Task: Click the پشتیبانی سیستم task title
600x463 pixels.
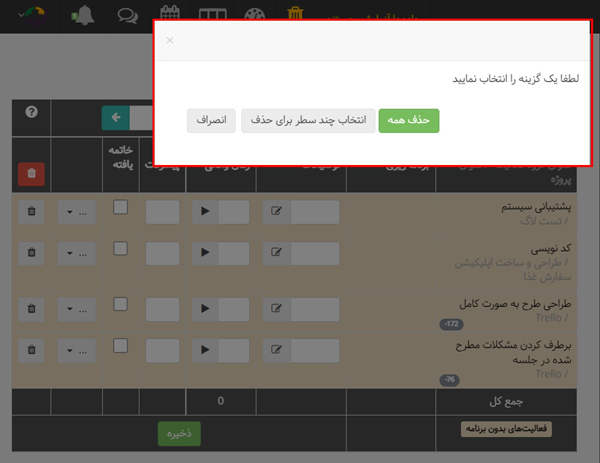Action: point(536,207)
